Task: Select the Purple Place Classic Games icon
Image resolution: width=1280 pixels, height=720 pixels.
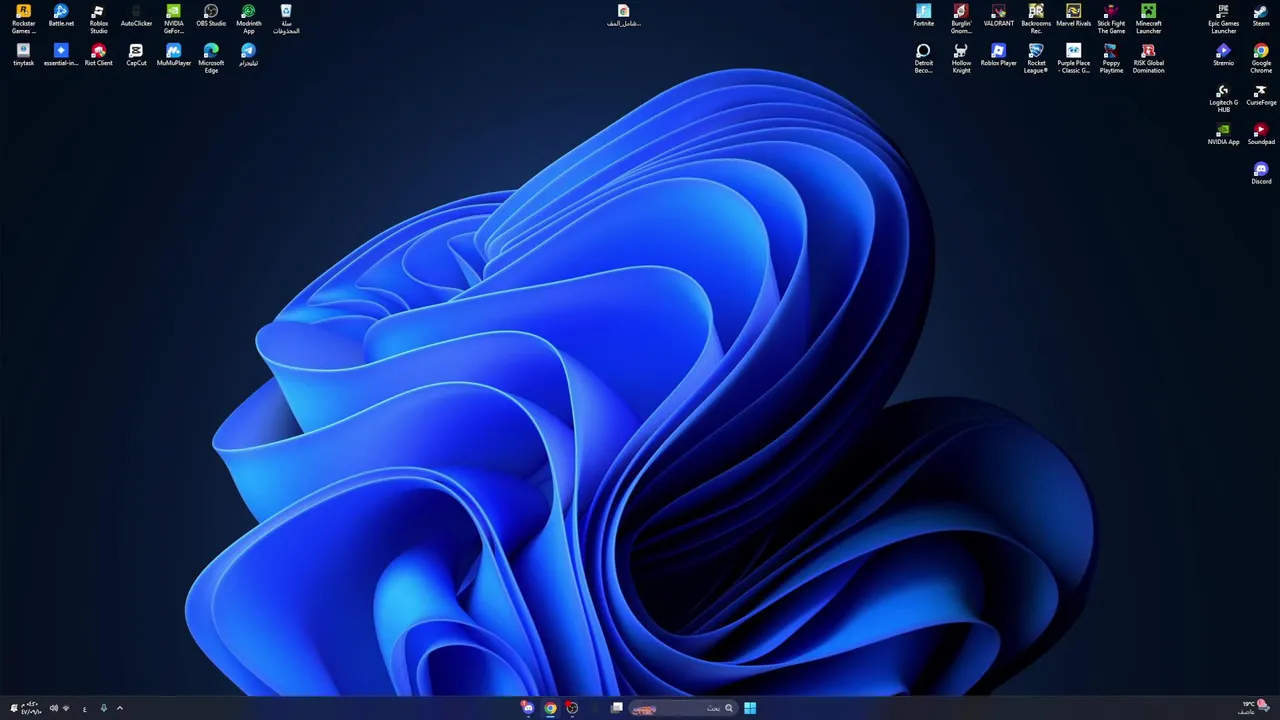Action: tap(1073, 58)
